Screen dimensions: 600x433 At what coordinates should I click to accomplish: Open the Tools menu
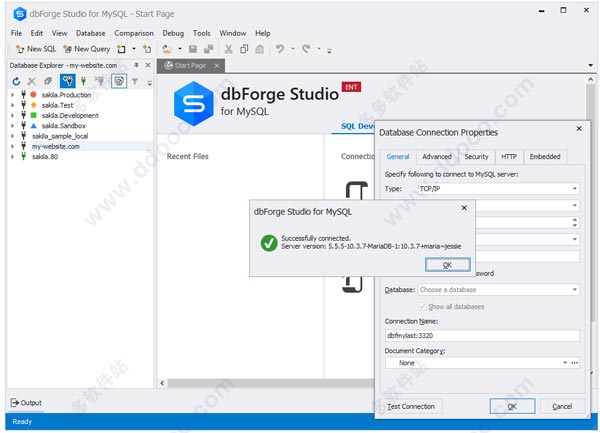(202, 33)
